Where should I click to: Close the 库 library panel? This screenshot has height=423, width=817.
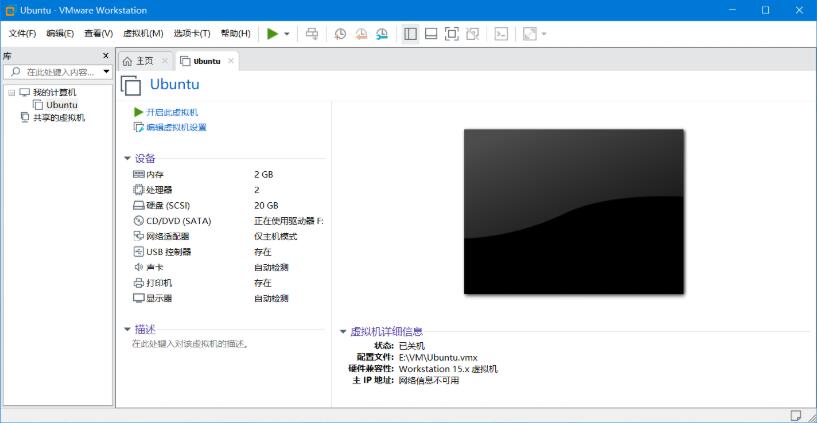(x=106, y=56)
